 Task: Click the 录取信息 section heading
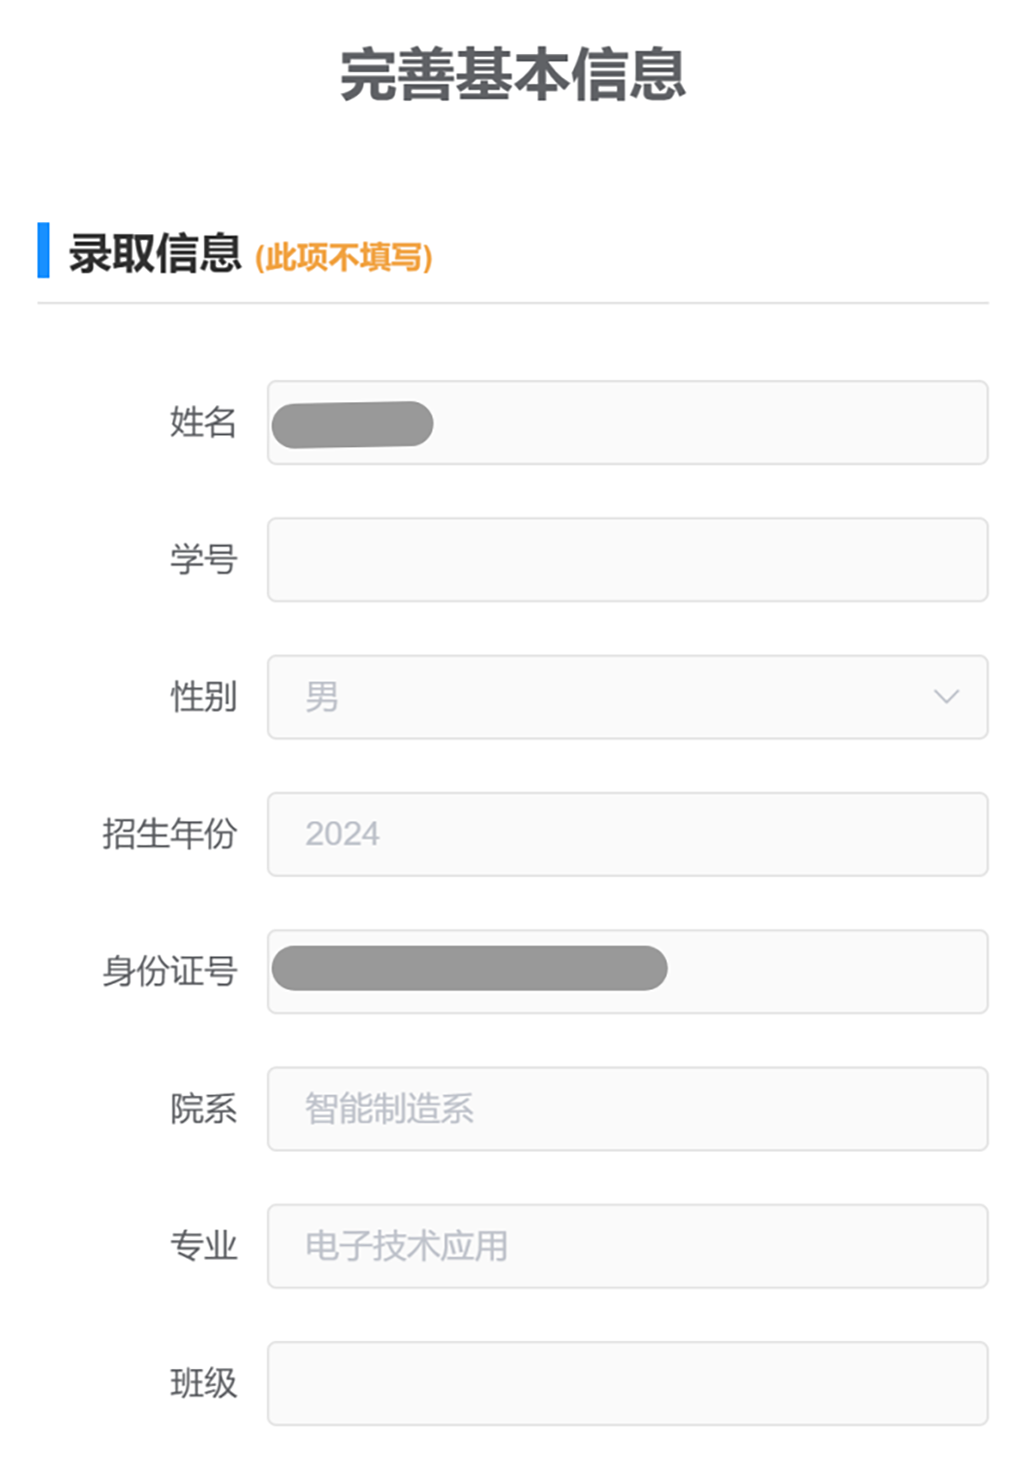coord(155,253)
